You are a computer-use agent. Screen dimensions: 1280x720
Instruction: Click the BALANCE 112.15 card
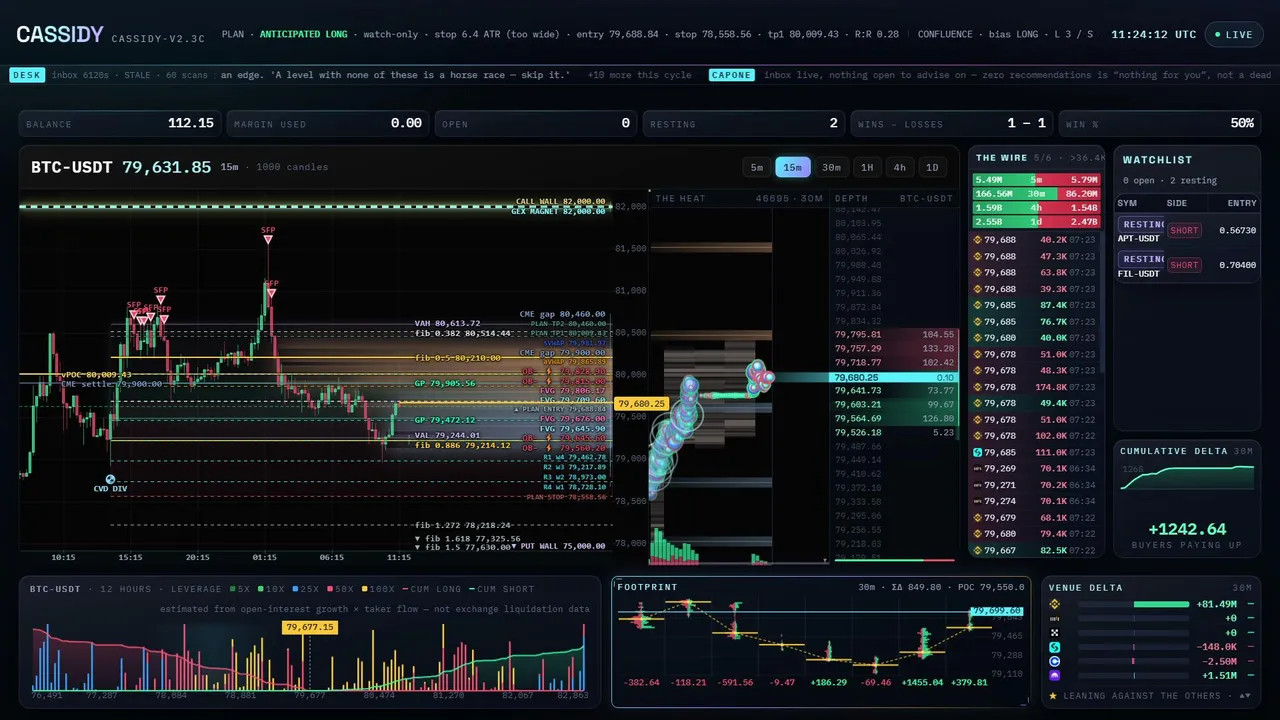[x=120, y=124]
